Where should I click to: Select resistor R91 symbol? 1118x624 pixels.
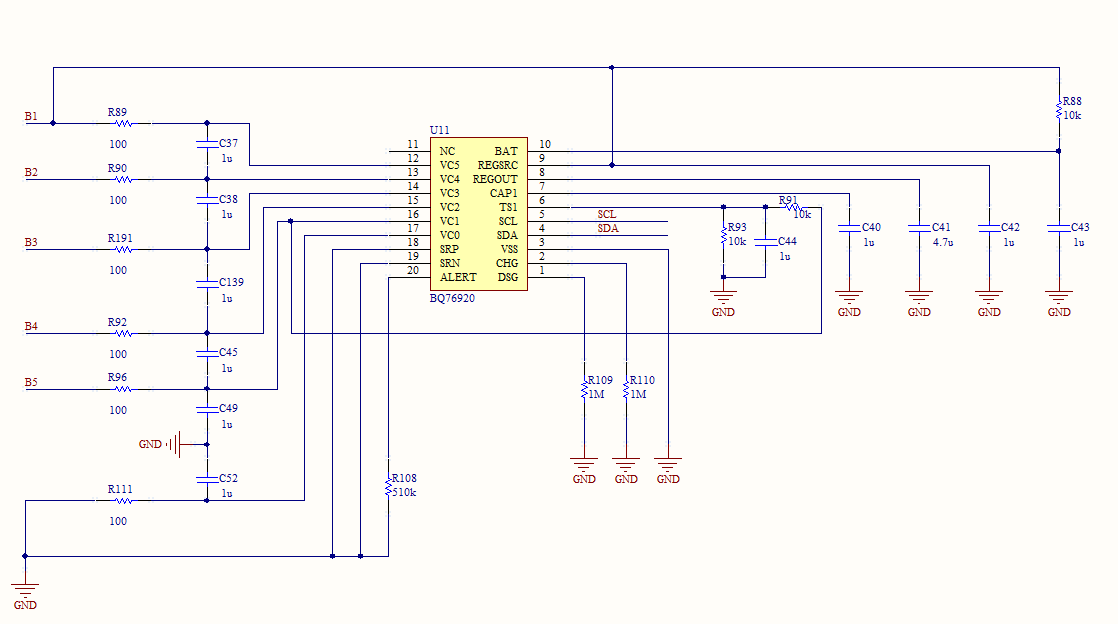pos(793,208)
